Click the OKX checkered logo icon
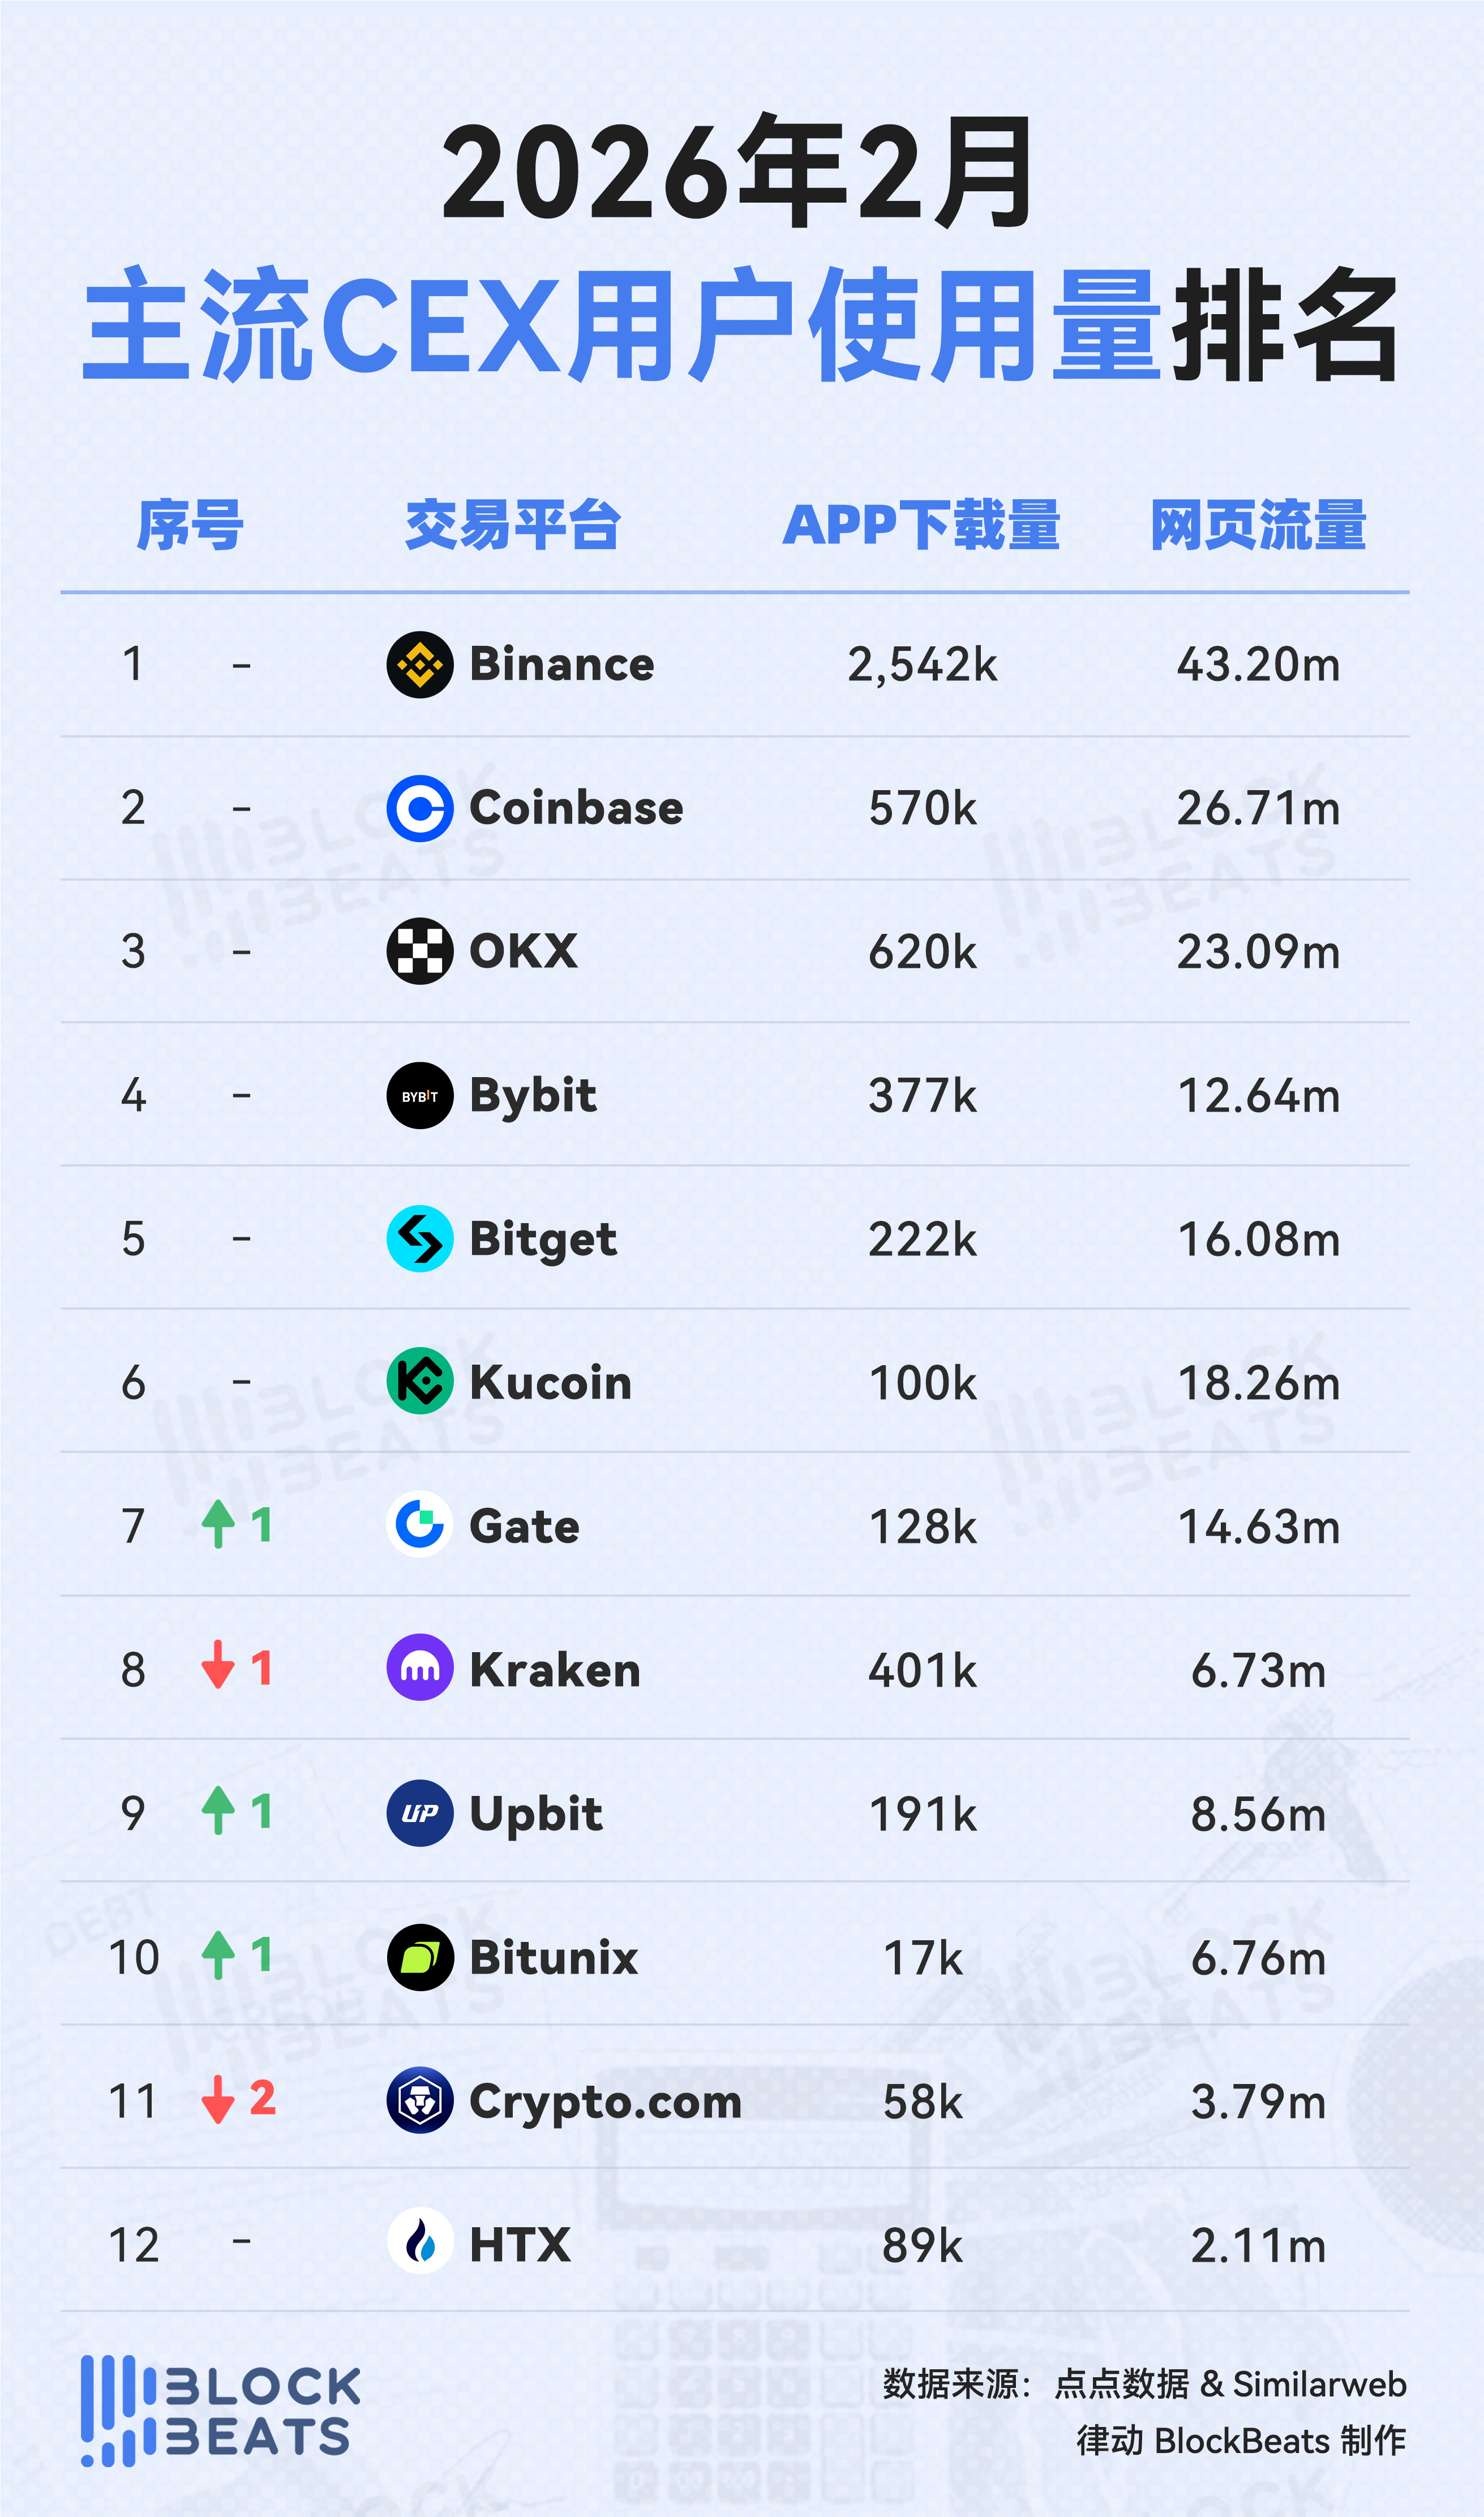The image size is (1484, 2517). [420, 951]
